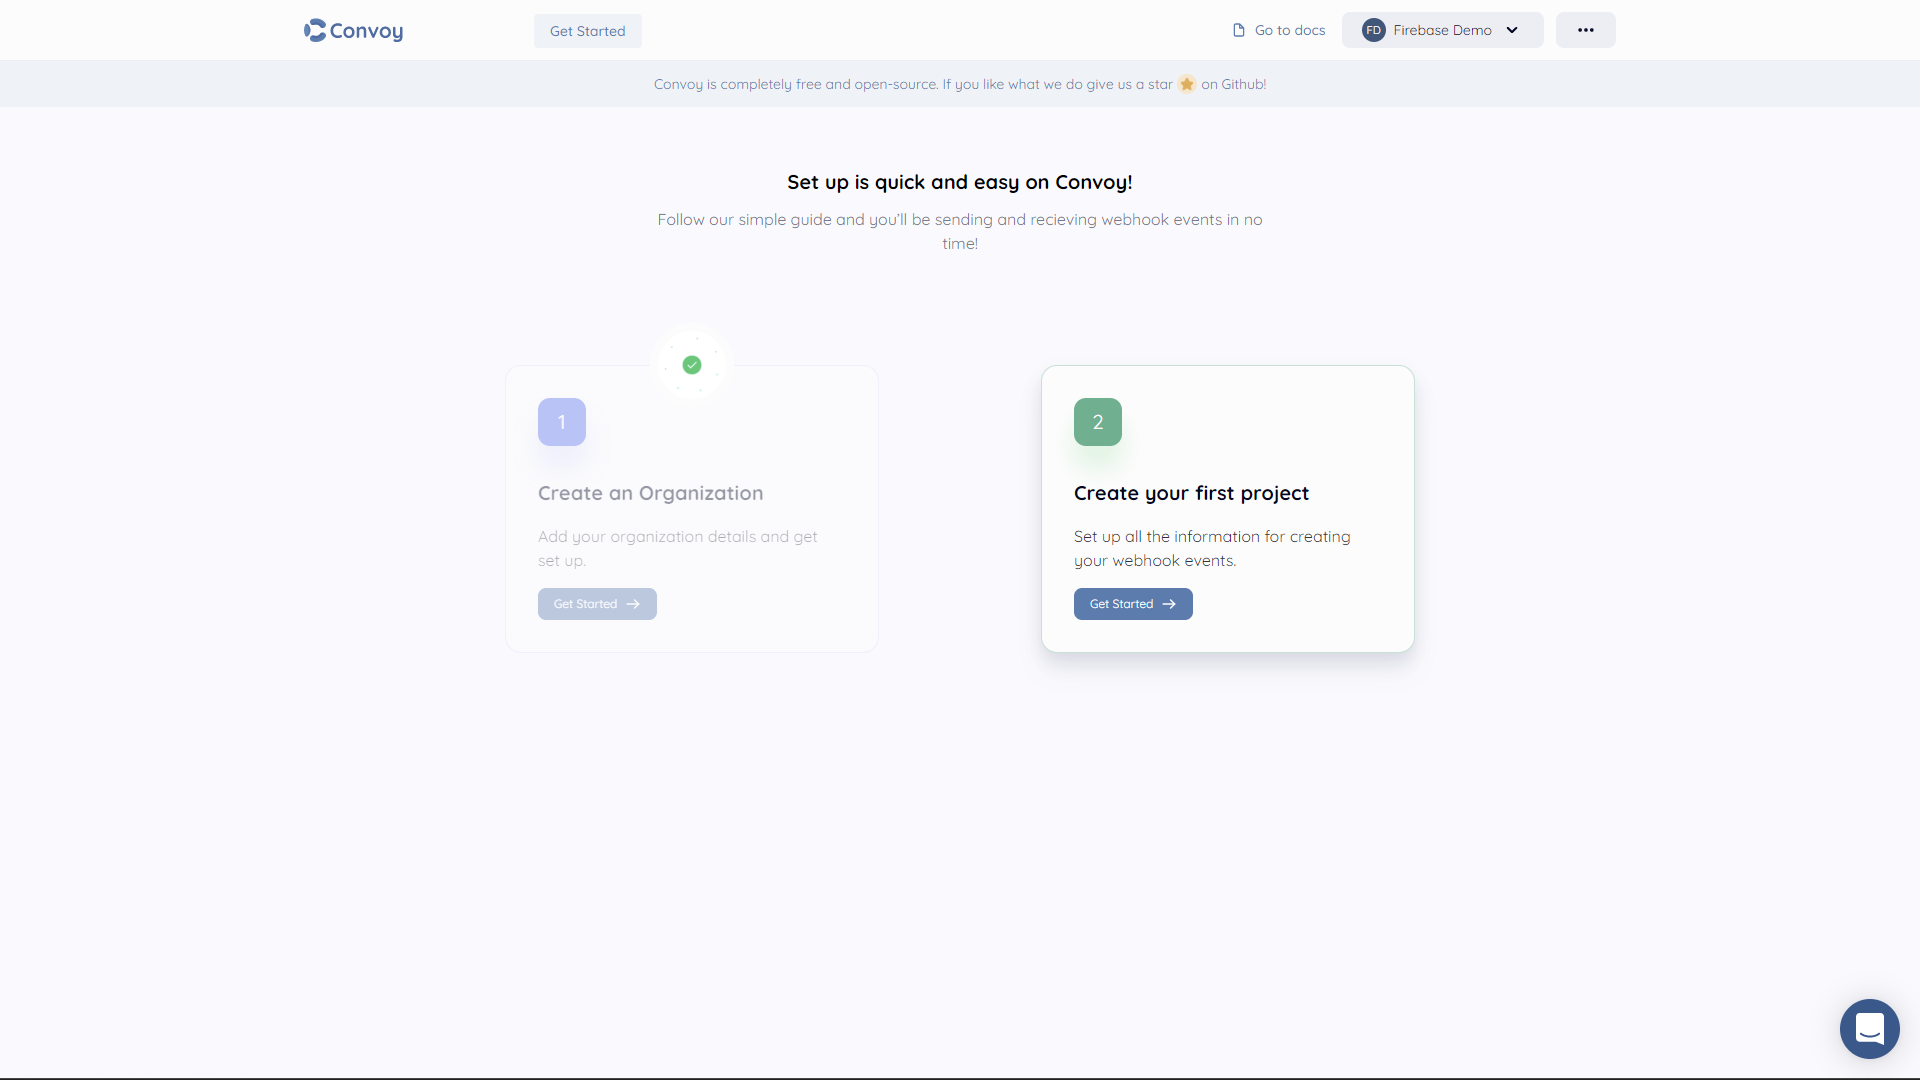Open the chat support widget
The width and height of the screenshot is (1920, 1080).
click(x=1869, y=1028)
